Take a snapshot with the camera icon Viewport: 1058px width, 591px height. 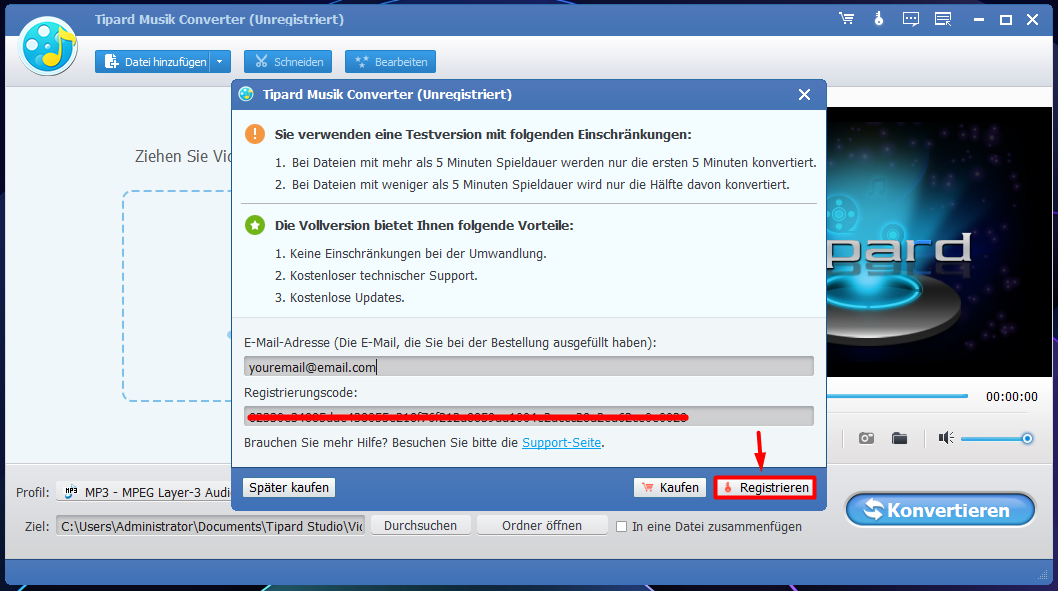[x=866, y=439]
